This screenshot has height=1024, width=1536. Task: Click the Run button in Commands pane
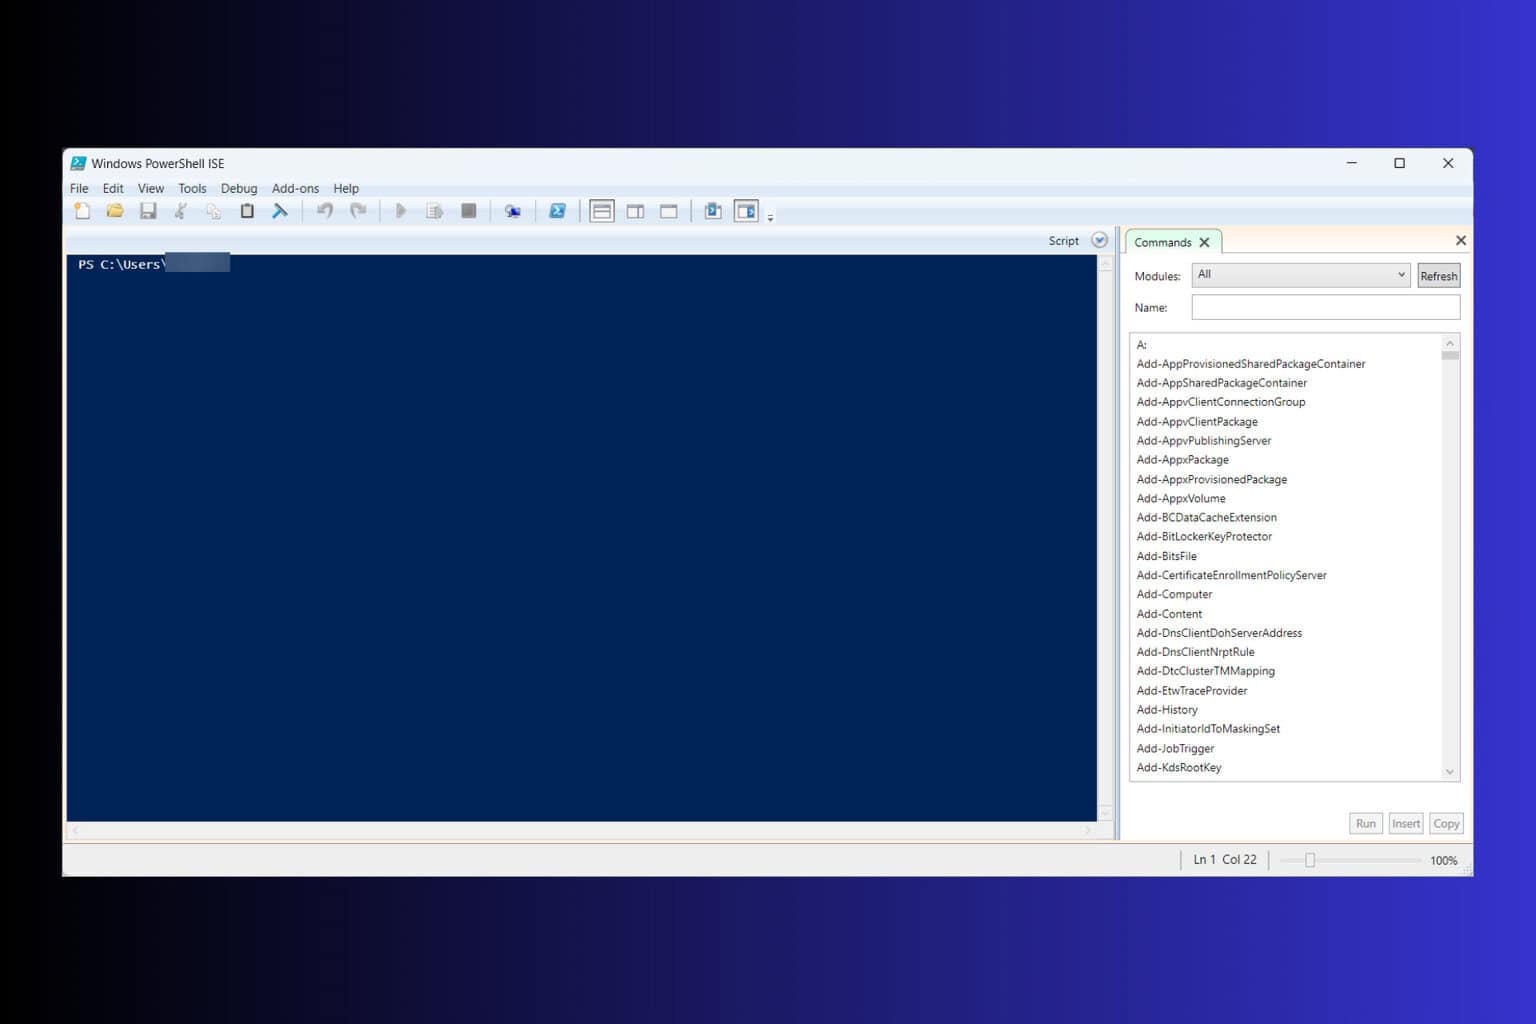(1365, 823)
